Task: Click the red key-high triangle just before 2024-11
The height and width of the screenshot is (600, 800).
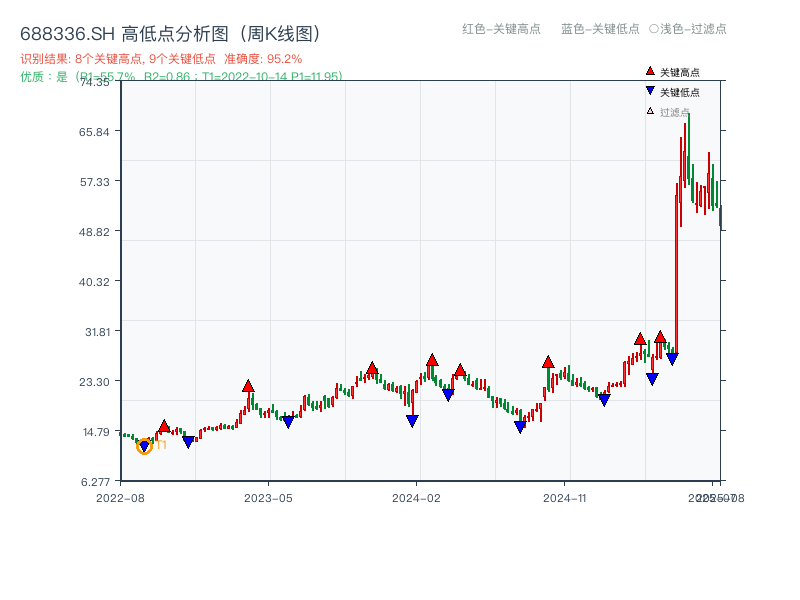Action: (x=548, y=362)
